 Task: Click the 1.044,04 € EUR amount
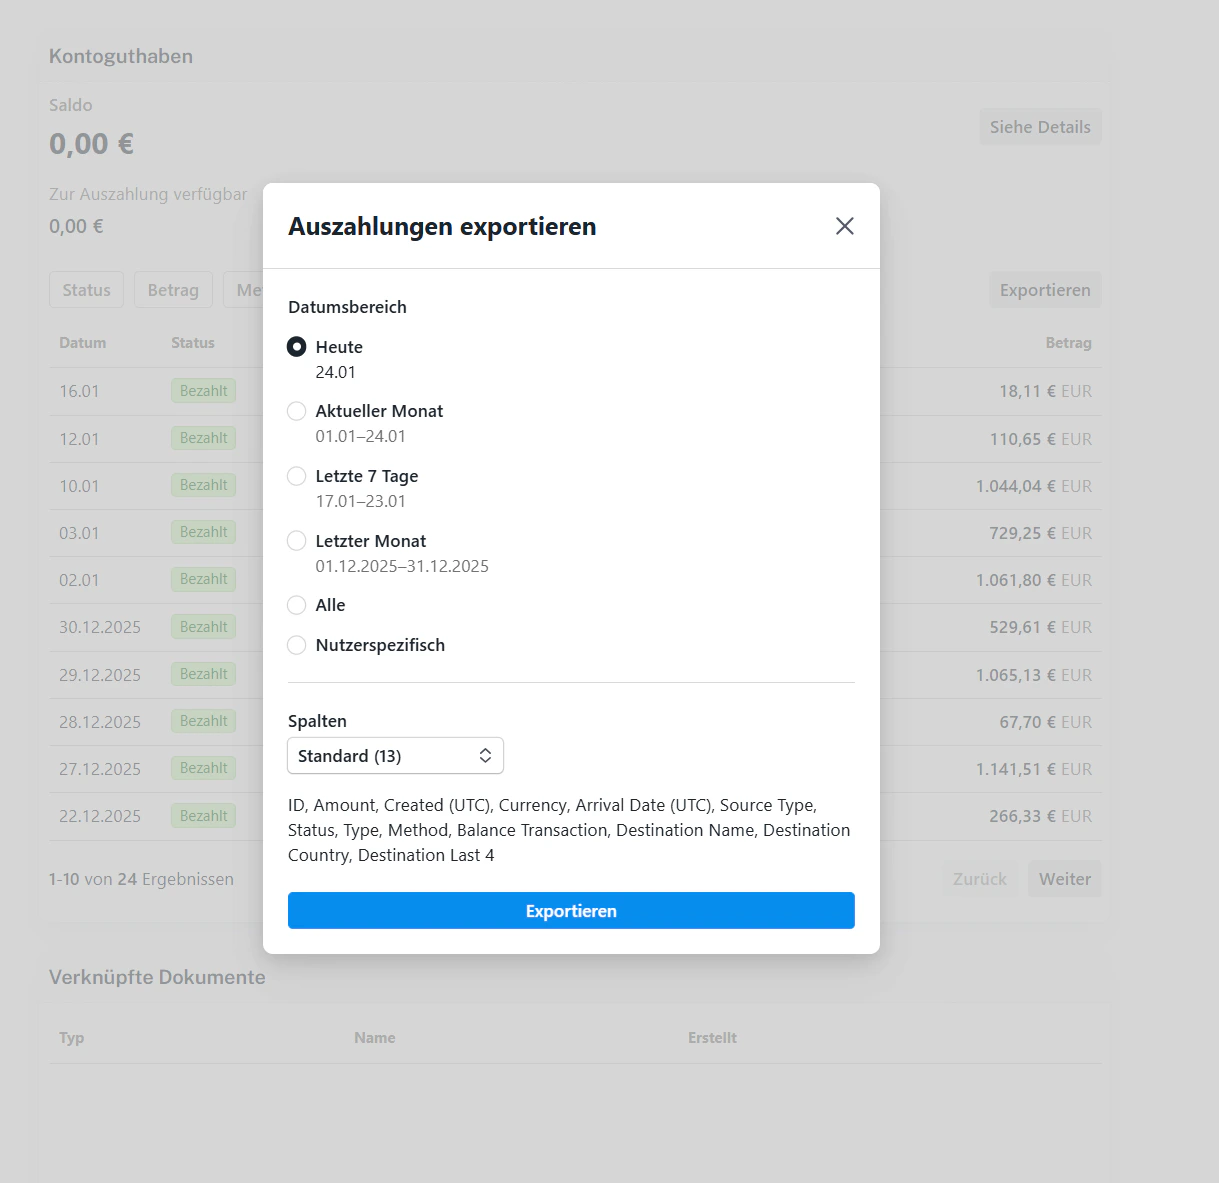click(x=1034, y=486)
